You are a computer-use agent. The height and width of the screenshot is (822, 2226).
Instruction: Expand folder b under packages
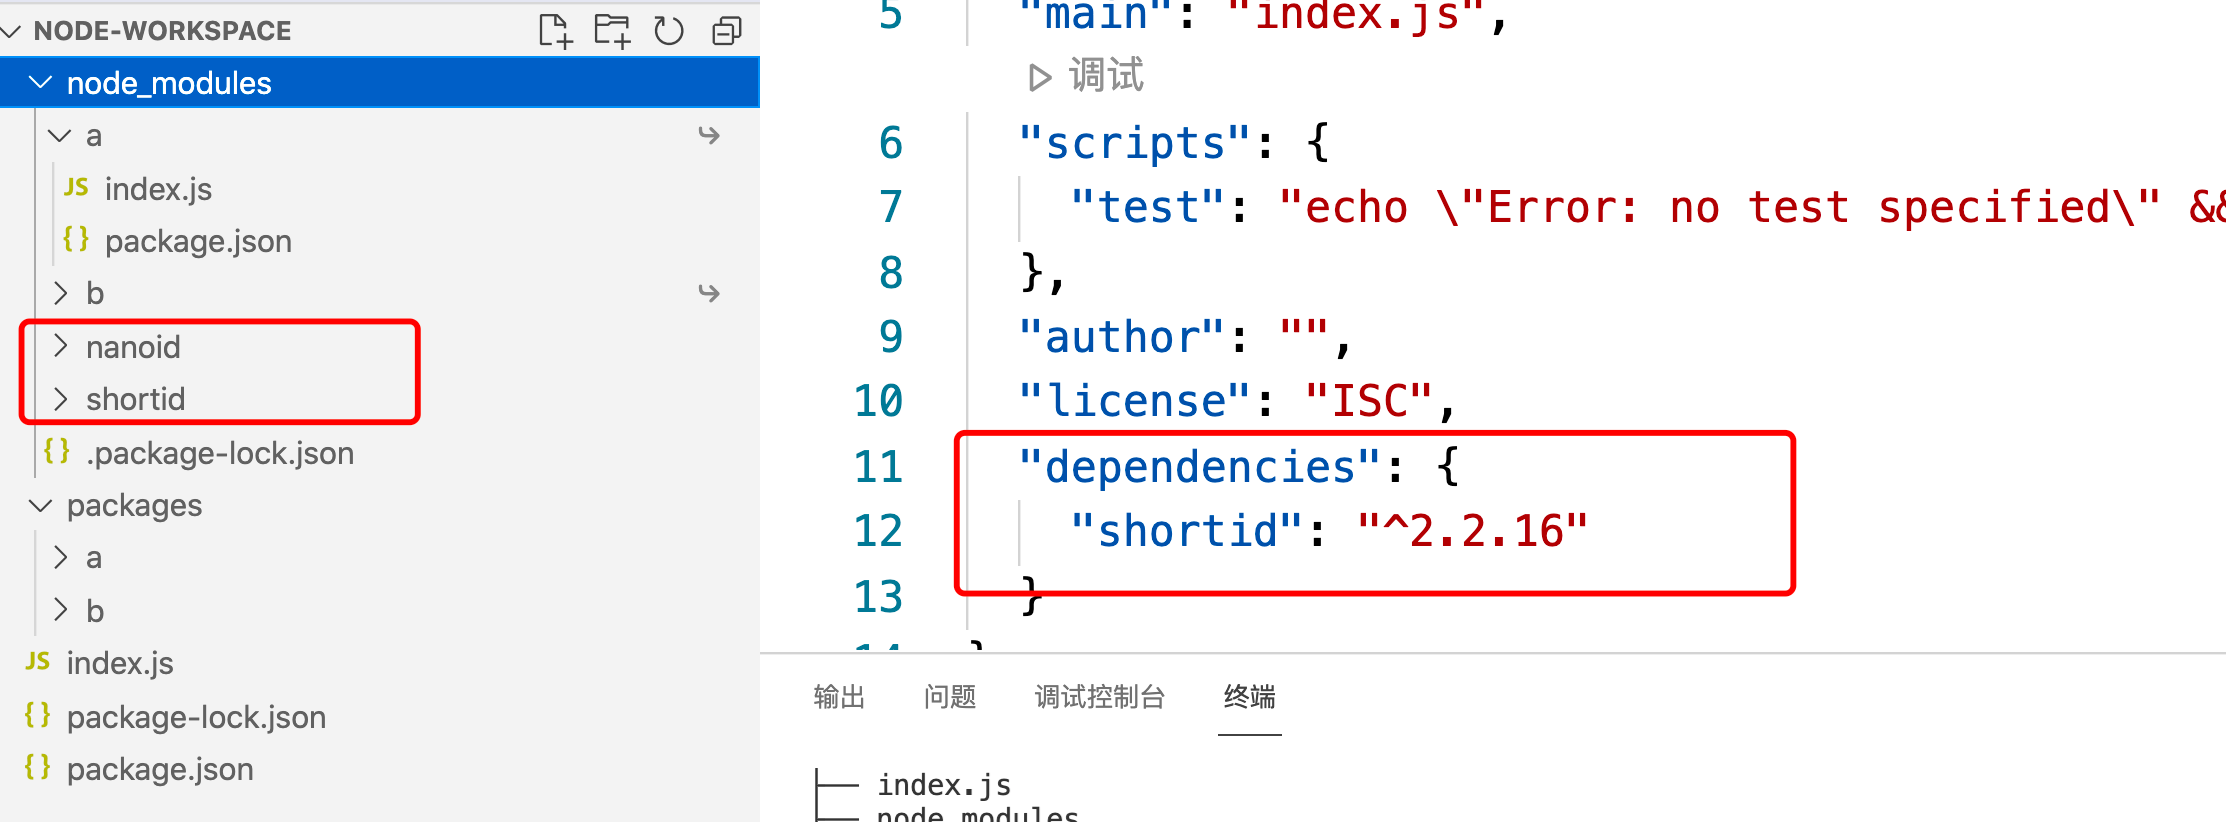point(60,609)
